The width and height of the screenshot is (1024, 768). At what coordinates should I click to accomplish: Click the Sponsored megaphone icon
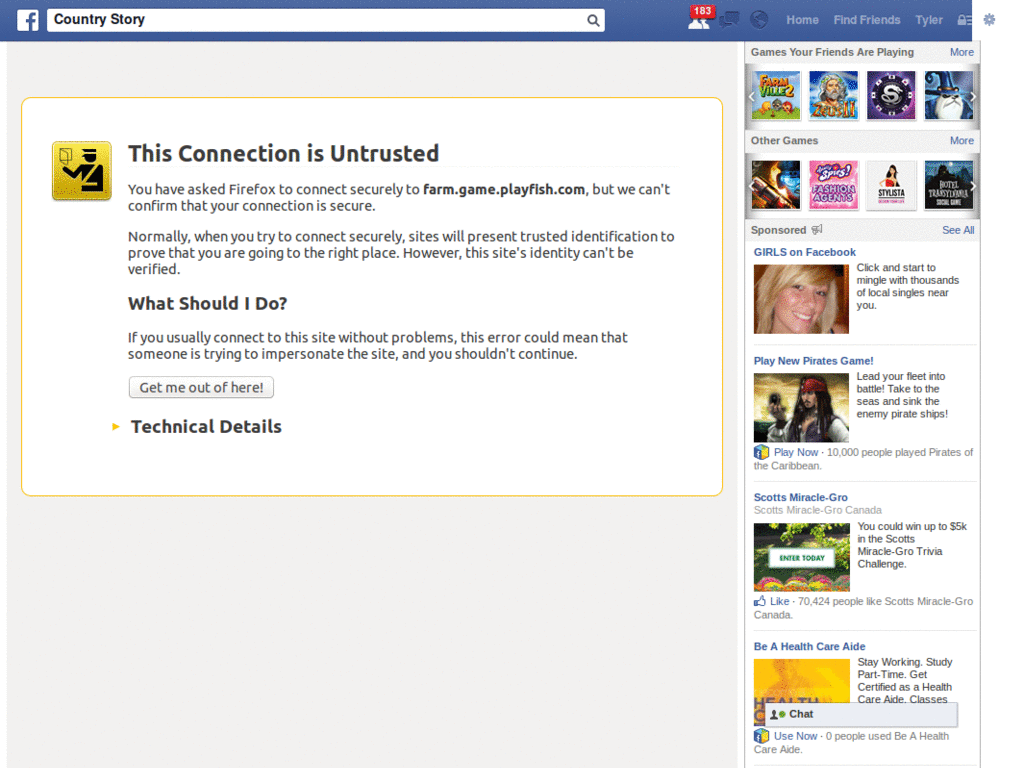[x=816, y=230]
